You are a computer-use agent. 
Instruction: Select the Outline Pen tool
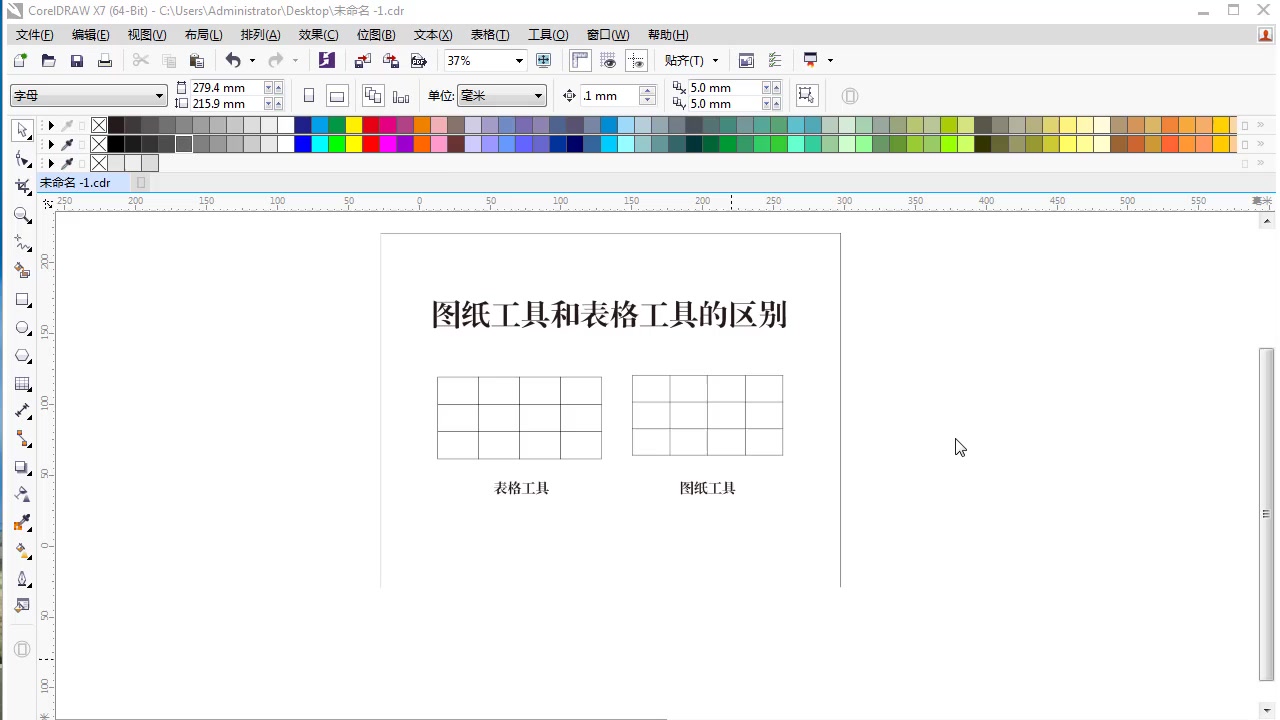(22, 579)
